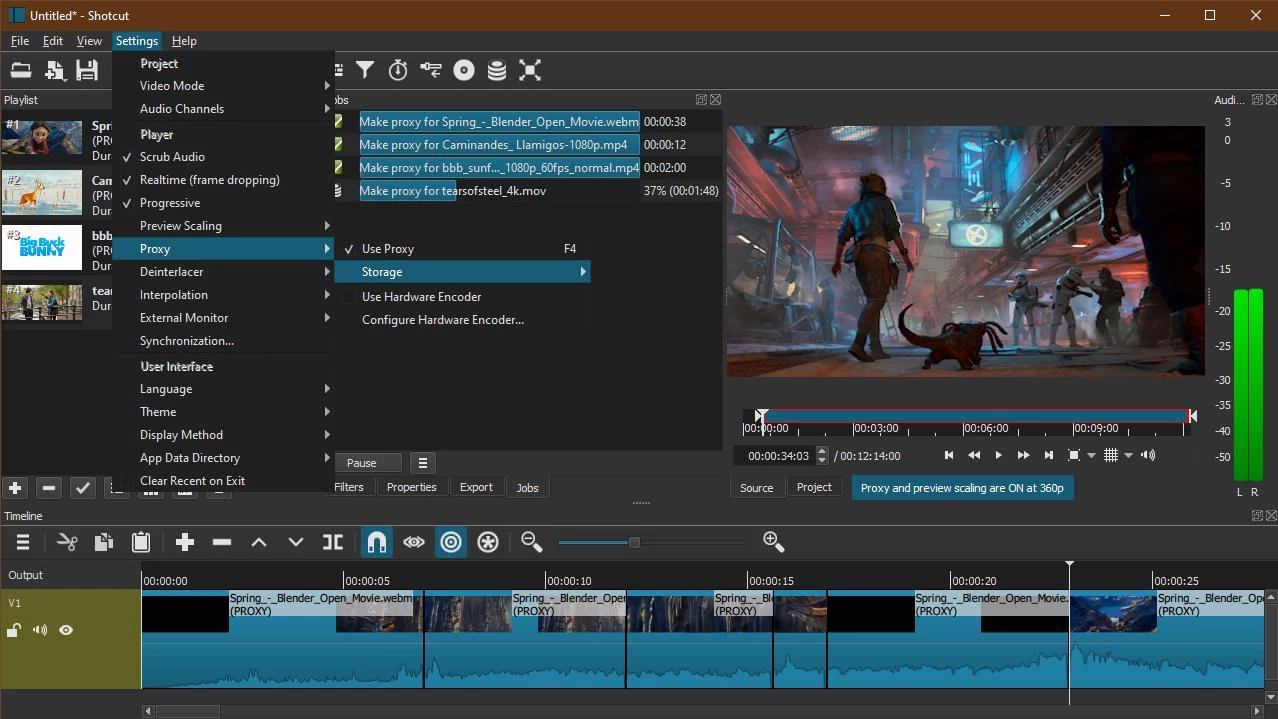Image resolution: width=1278 pixels, height=719 pixels.
Task: Switch to the Project player tab
Action: pos(814,487)
